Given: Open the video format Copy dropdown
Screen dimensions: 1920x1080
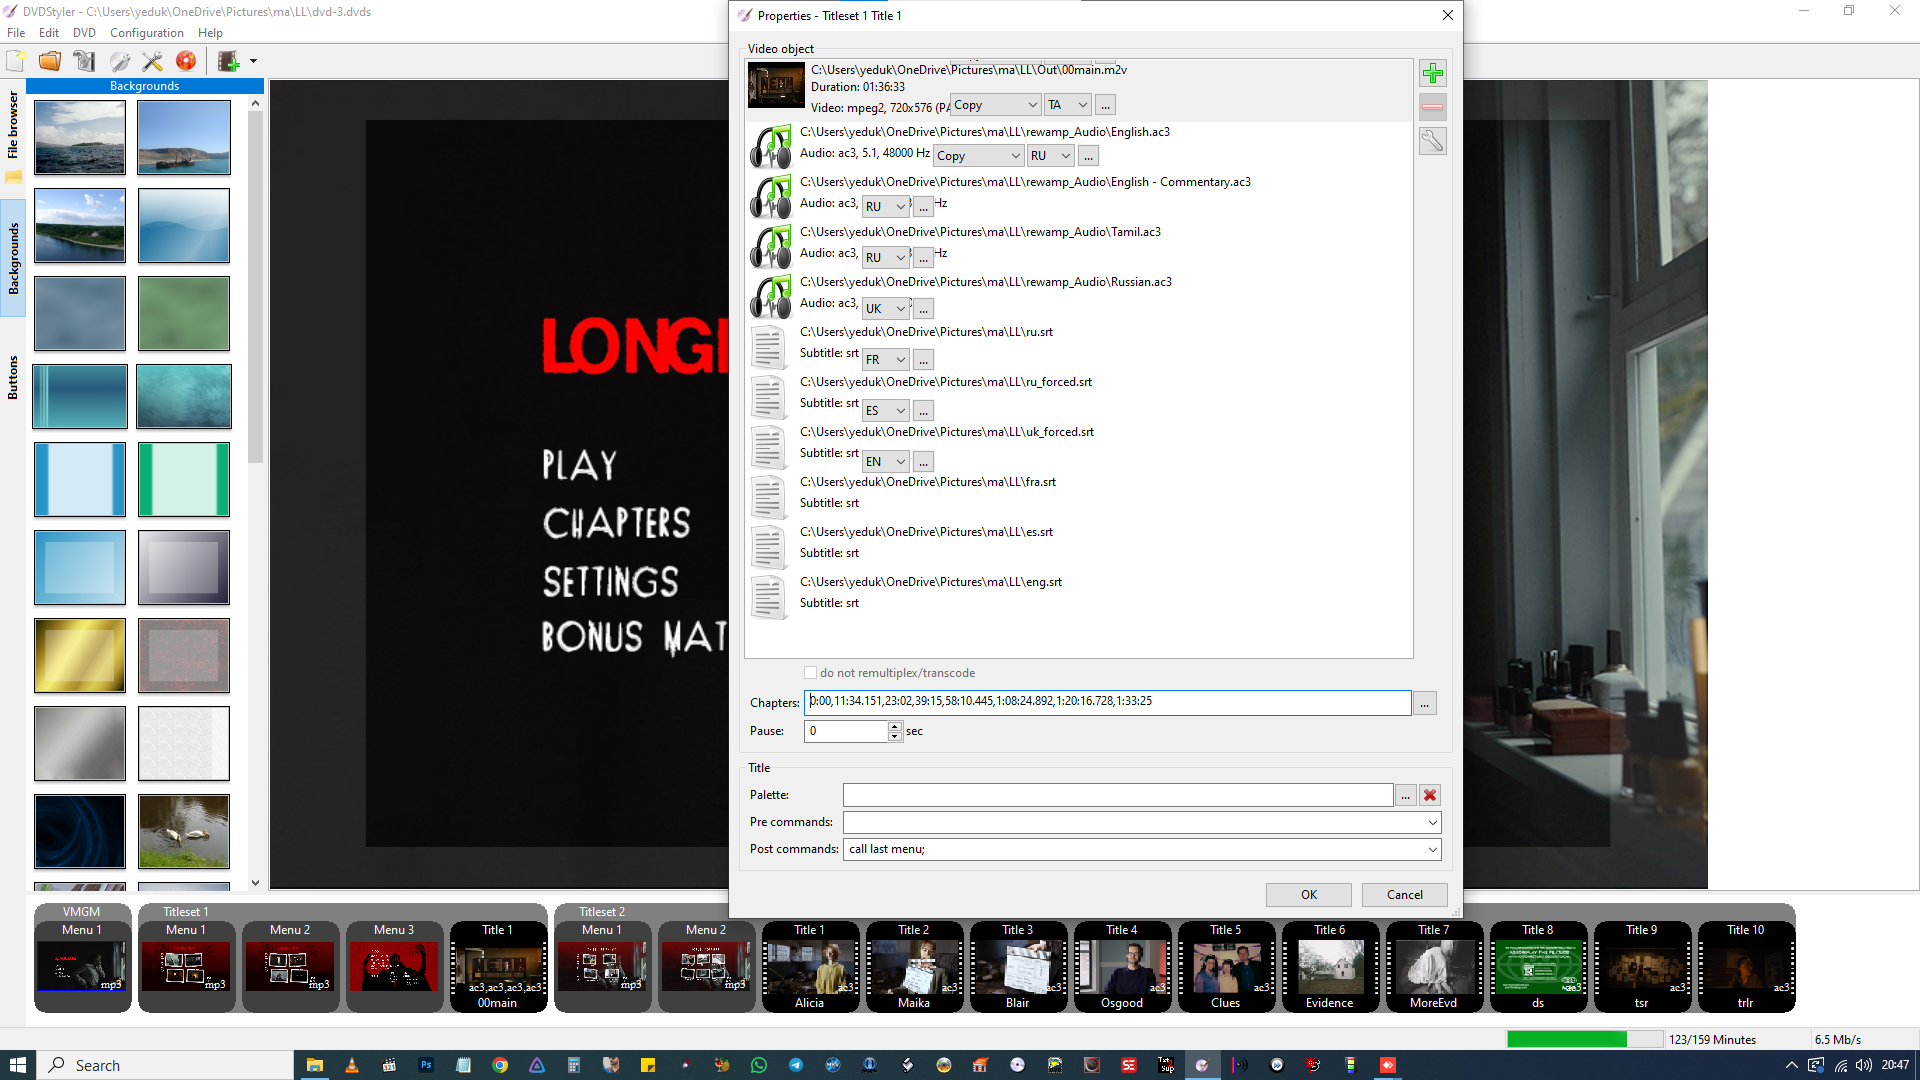Looking at the screenshot, I should coord(995,105).
